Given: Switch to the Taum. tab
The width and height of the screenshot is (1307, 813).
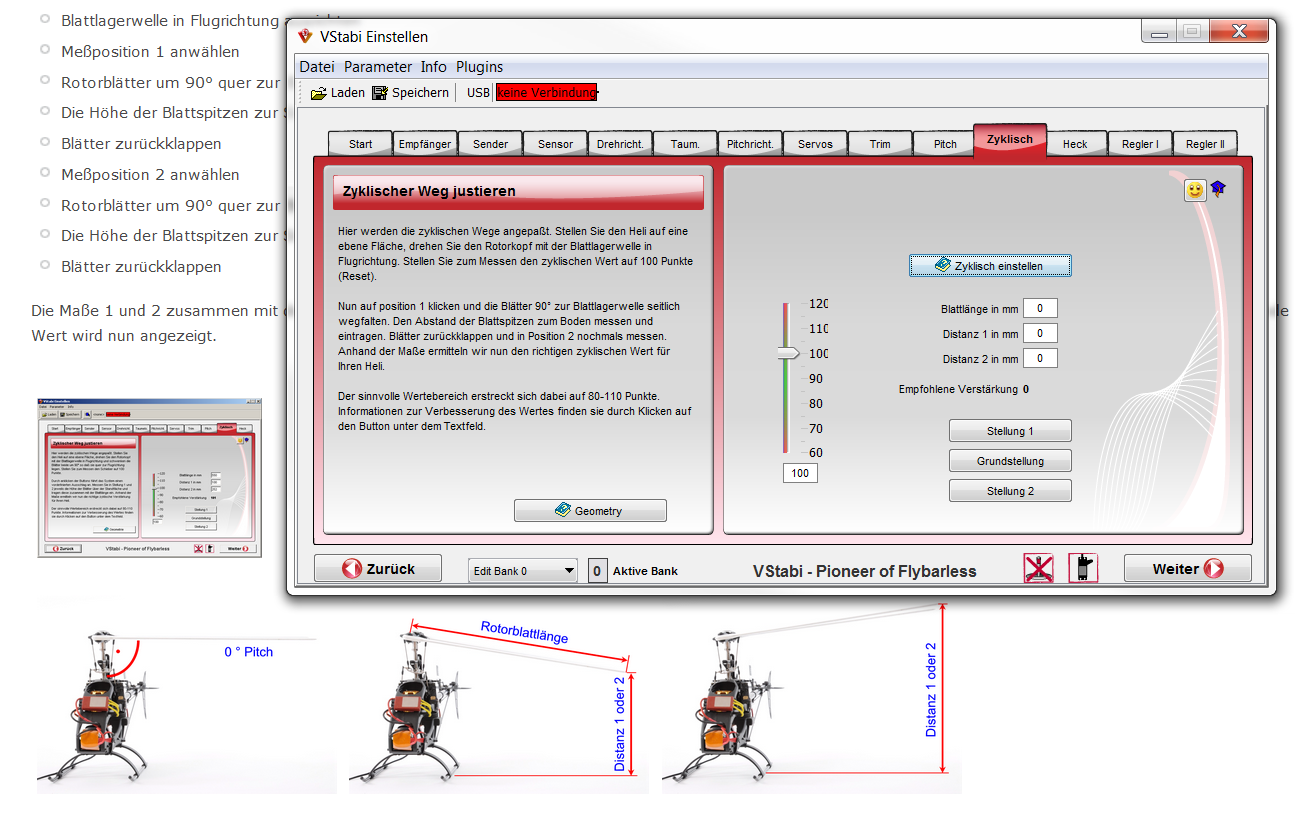Looking at the screenshot, I should pos(685,143).
